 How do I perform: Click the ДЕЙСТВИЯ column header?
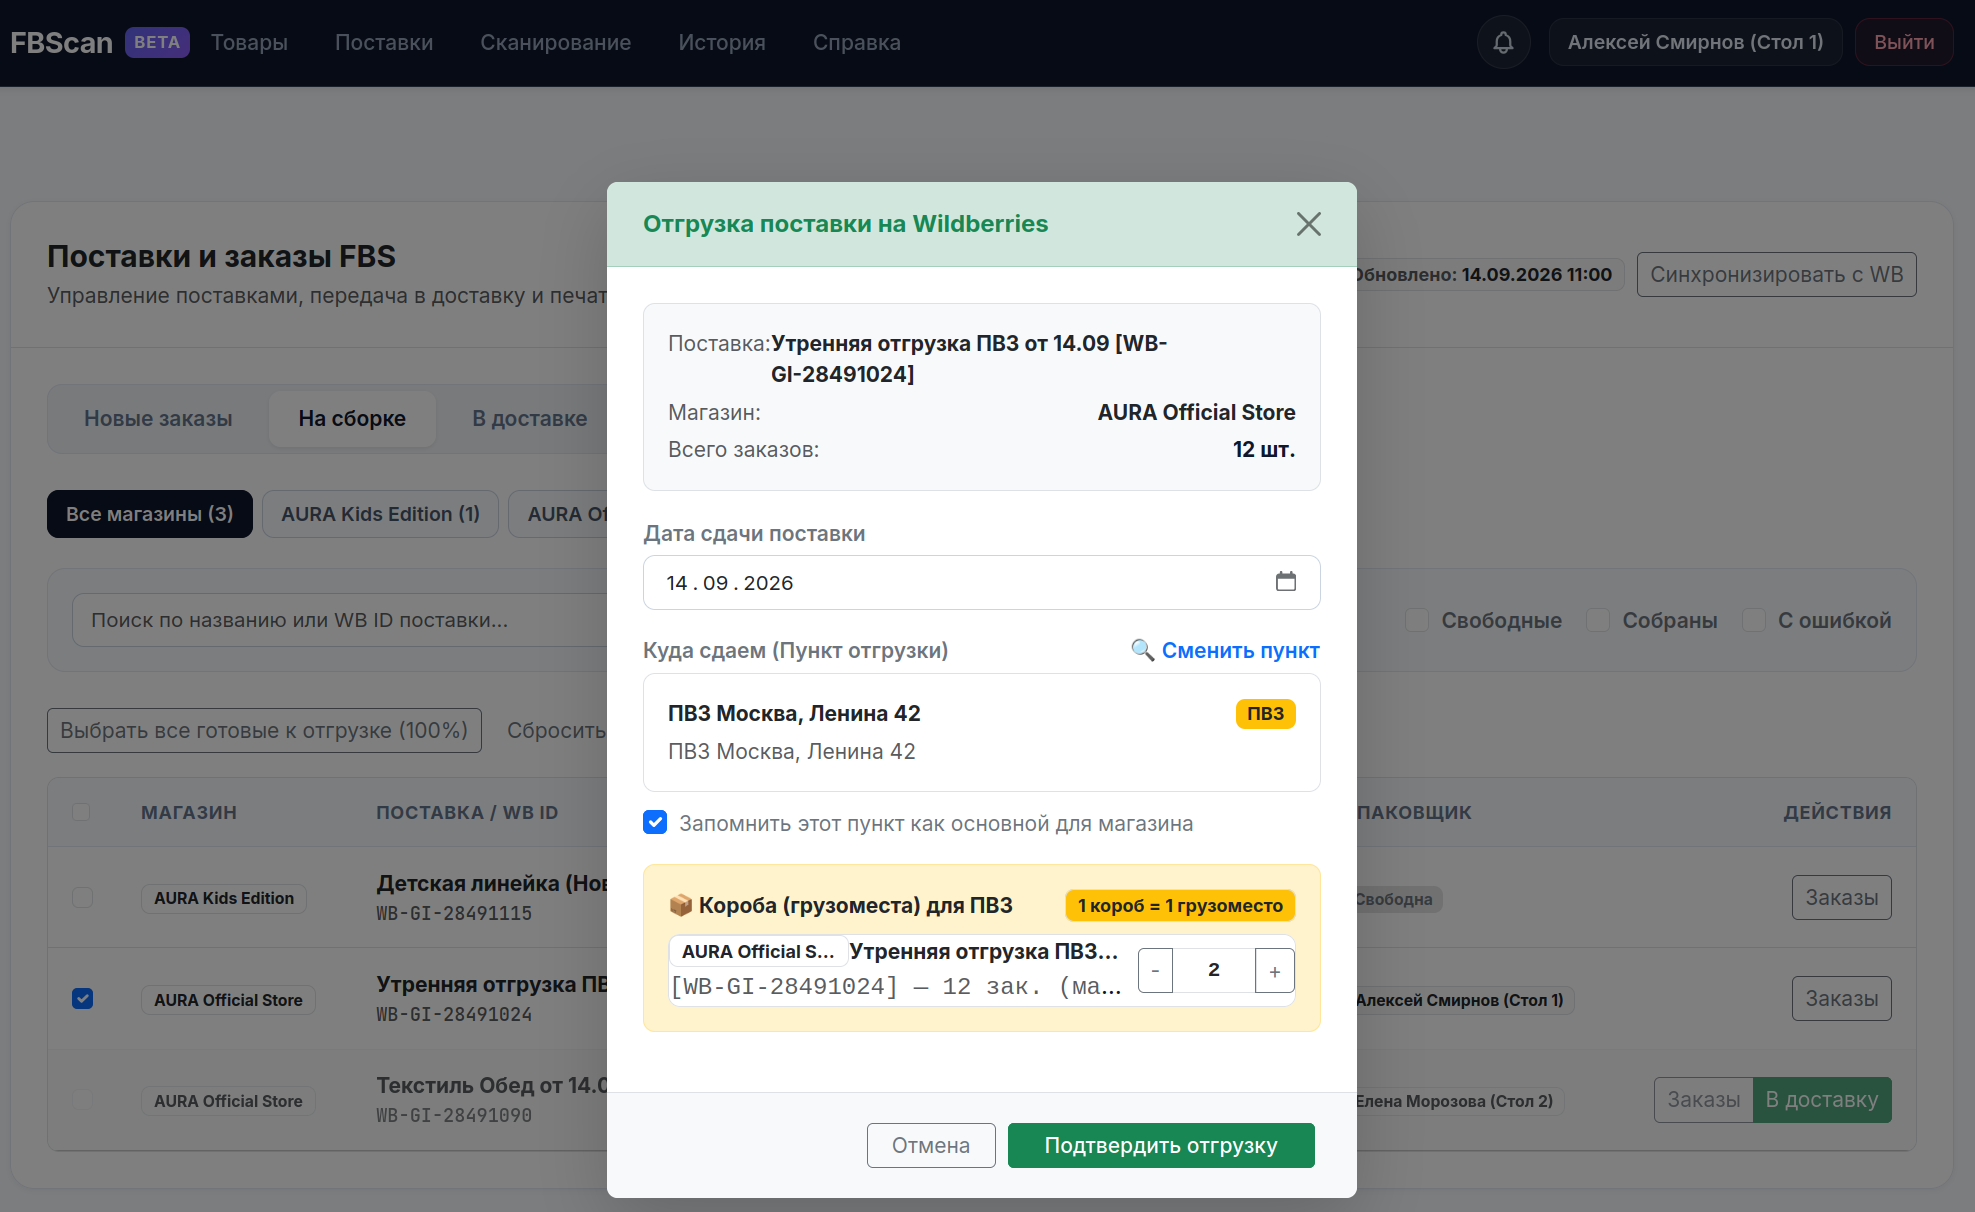pyautogui.click(x=1837, y=812)
